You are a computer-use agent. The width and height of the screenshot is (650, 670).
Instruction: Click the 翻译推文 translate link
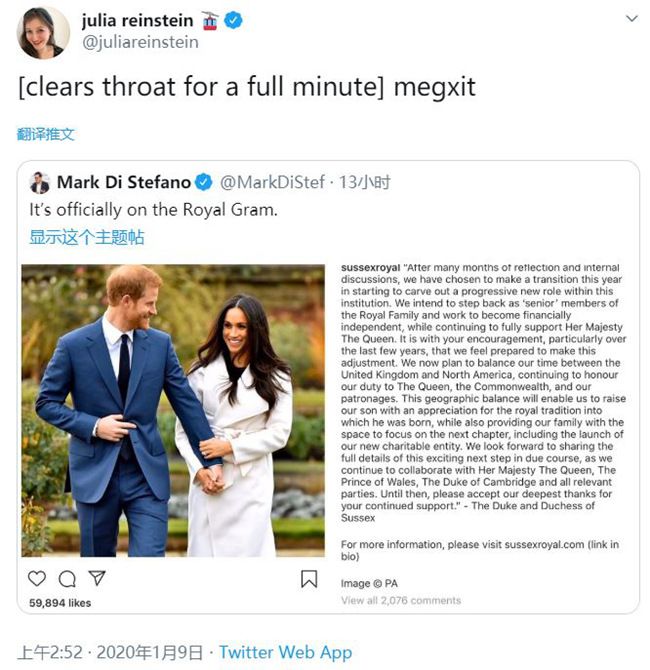(46, 134)
